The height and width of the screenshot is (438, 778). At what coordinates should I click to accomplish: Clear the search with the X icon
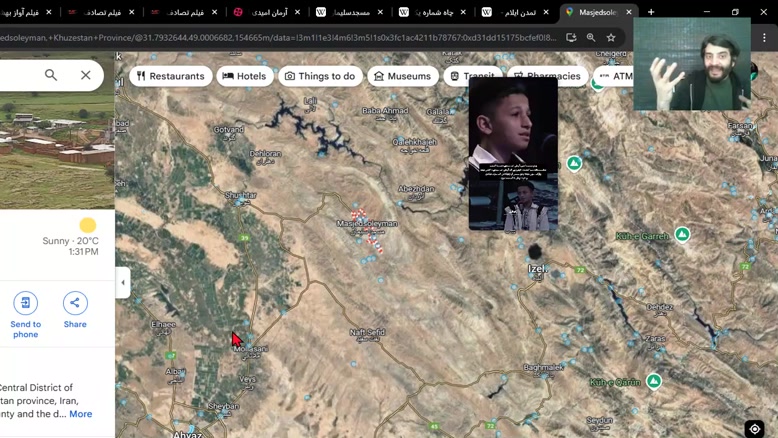[85, 75]
